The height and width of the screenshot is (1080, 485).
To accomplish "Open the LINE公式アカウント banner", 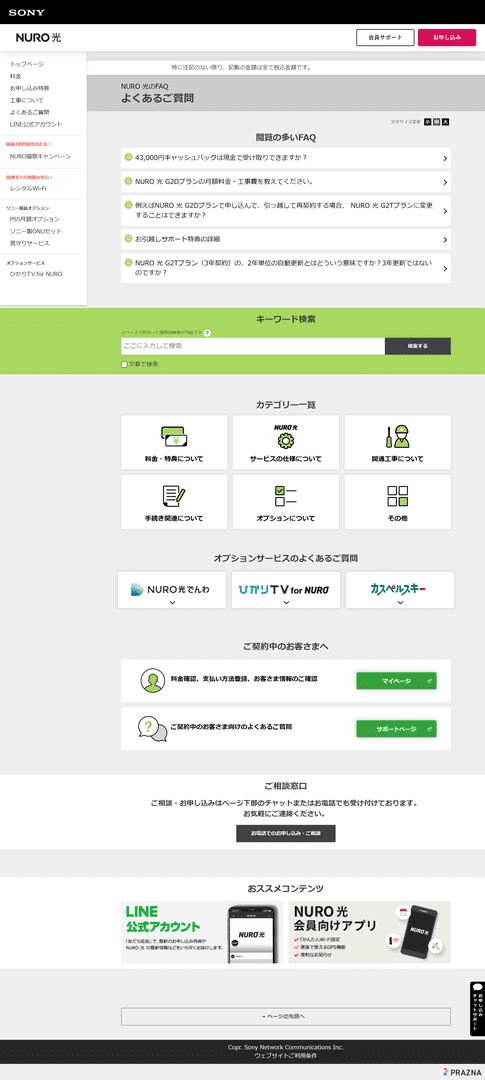I will (x=202, y=932).
